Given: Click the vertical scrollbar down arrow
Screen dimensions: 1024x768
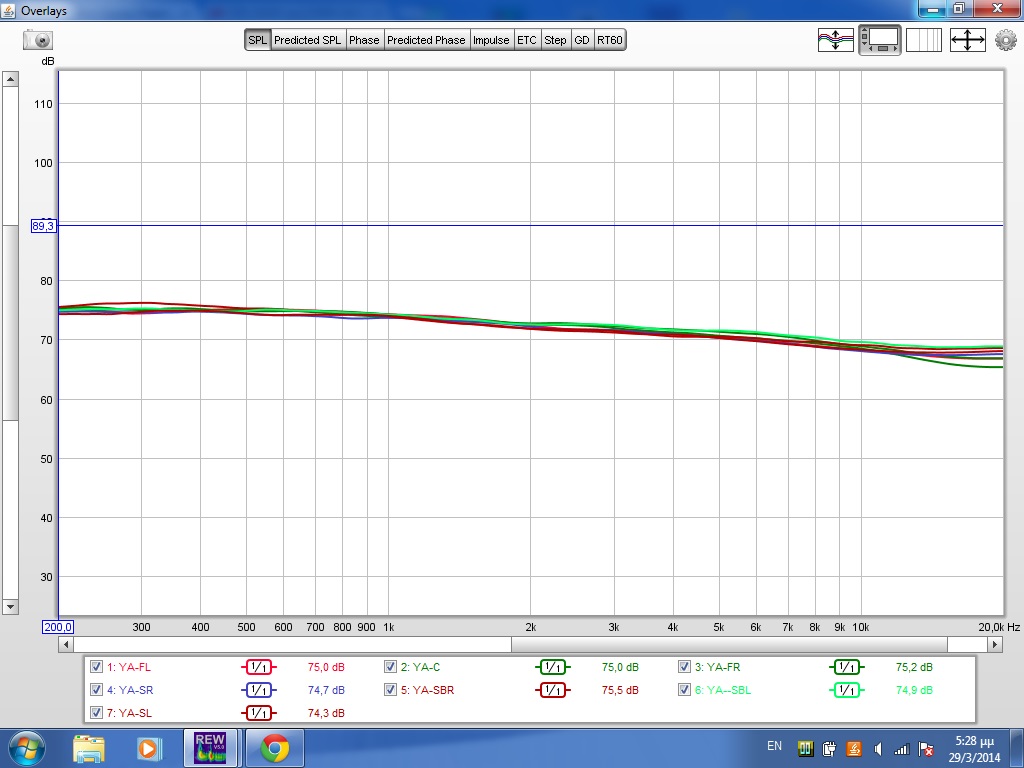Looking at the screenshot, I should pyautogui.click(x=10, y=607).
